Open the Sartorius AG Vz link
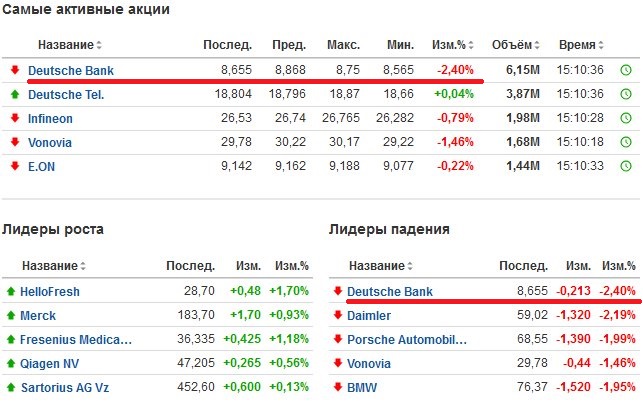Viewport: 643px width, 403px height. 65,387
